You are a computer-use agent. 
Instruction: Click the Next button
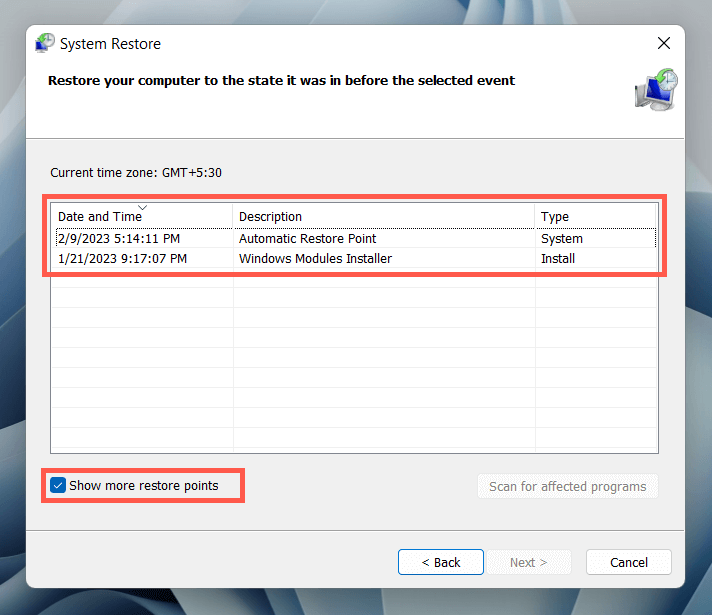tap(529, 562)
